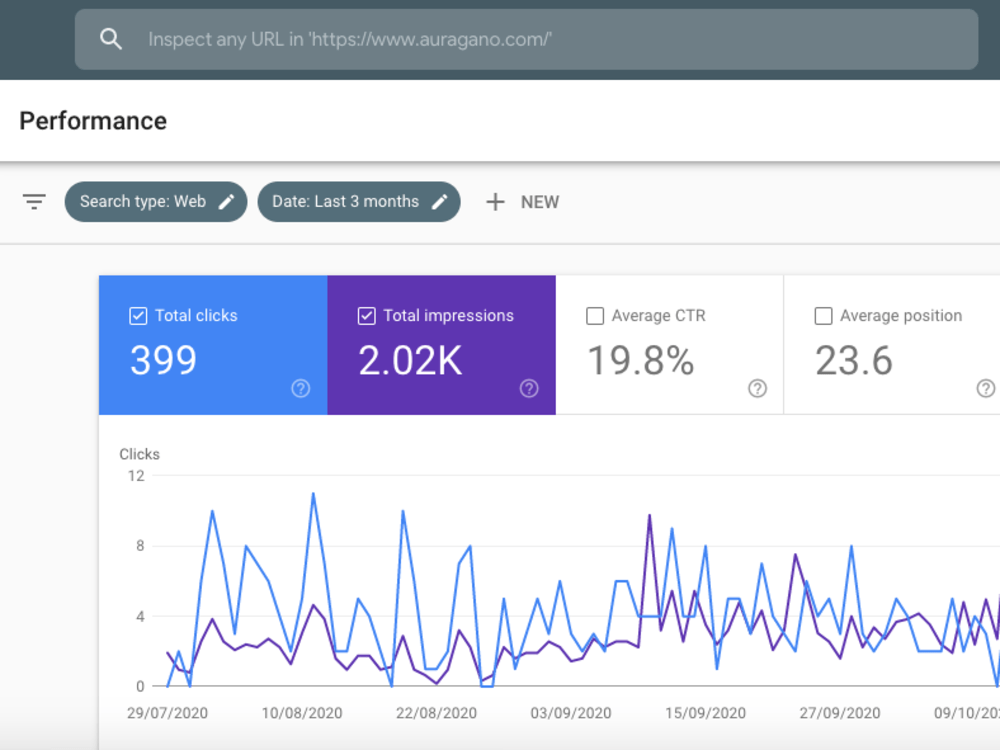Screen dimensions: 1000x750
Task: Uncheck the Total impressions checkbox
Action: click(x=367, y=316)
